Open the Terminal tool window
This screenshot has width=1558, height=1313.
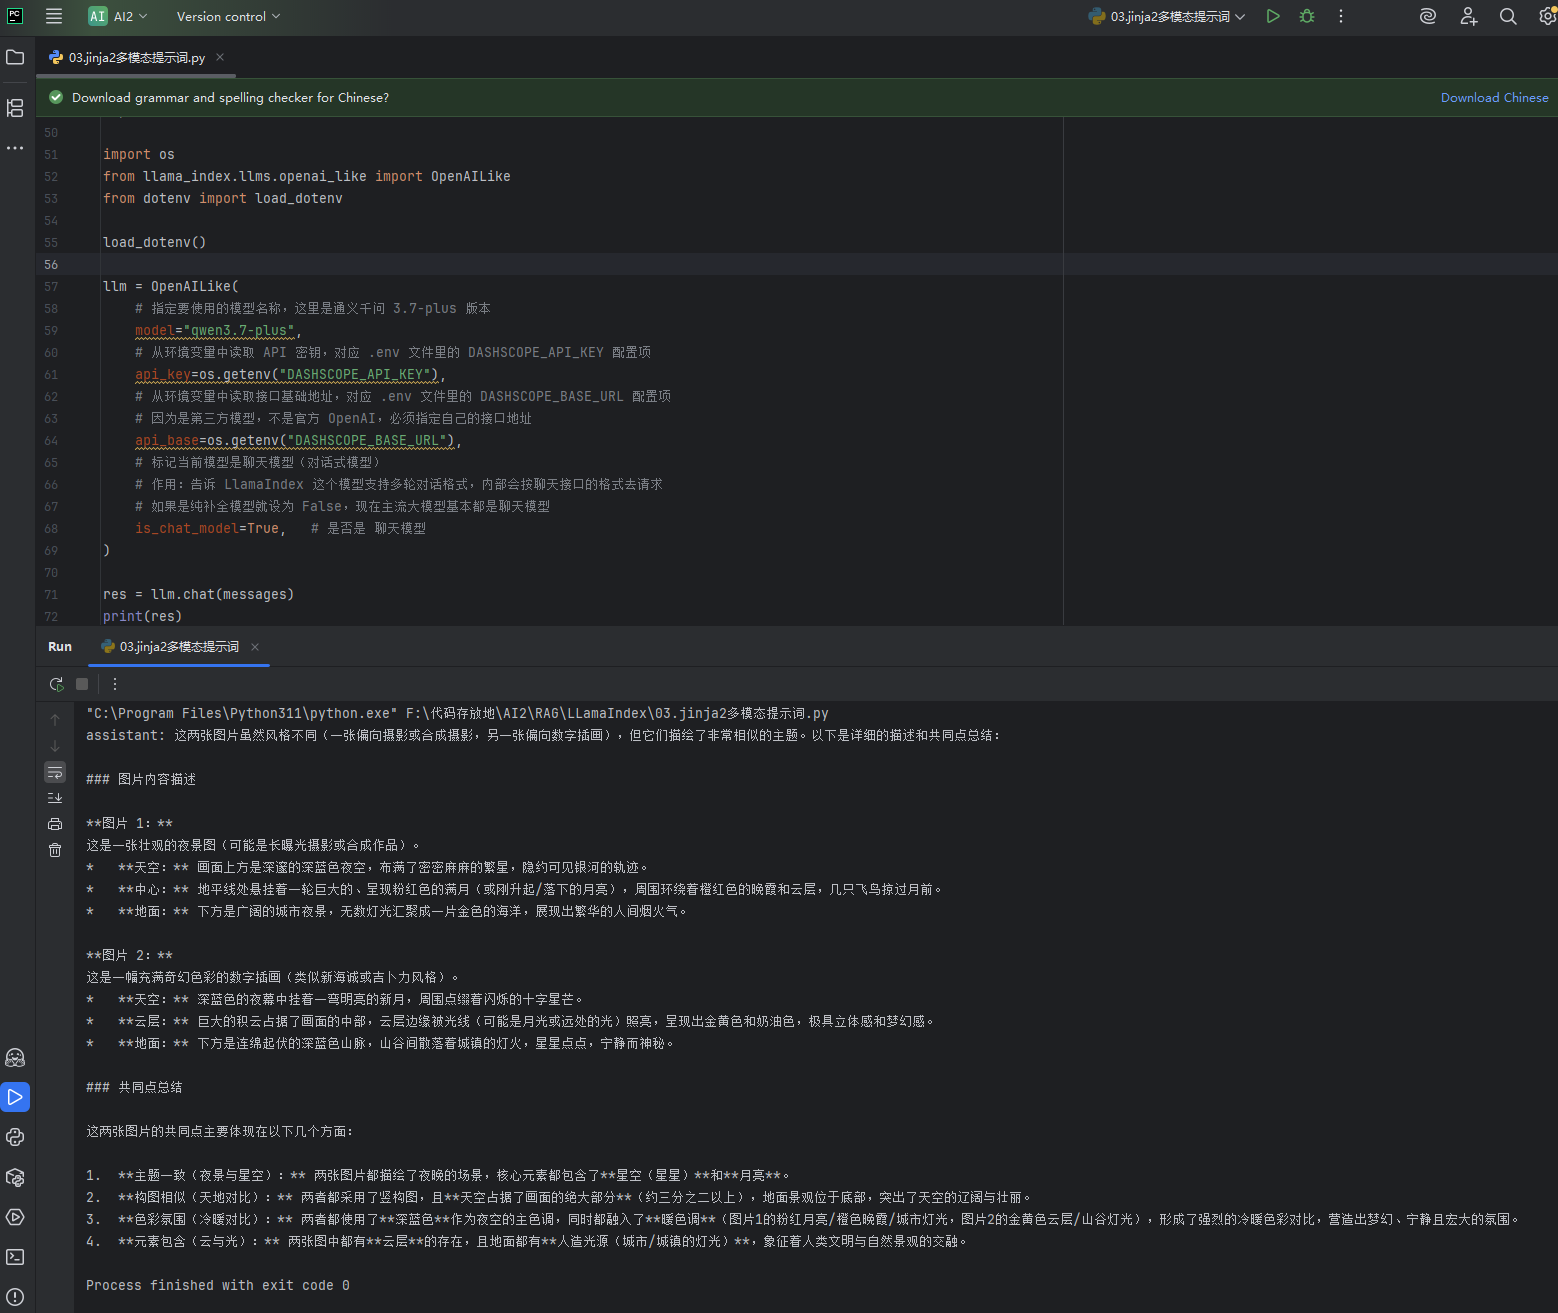15,1257
